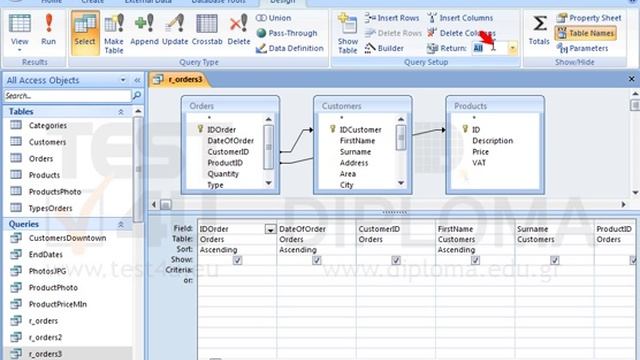The image size is (640, 360).
Task: Click in the navigation Search box
Action: 67,96
